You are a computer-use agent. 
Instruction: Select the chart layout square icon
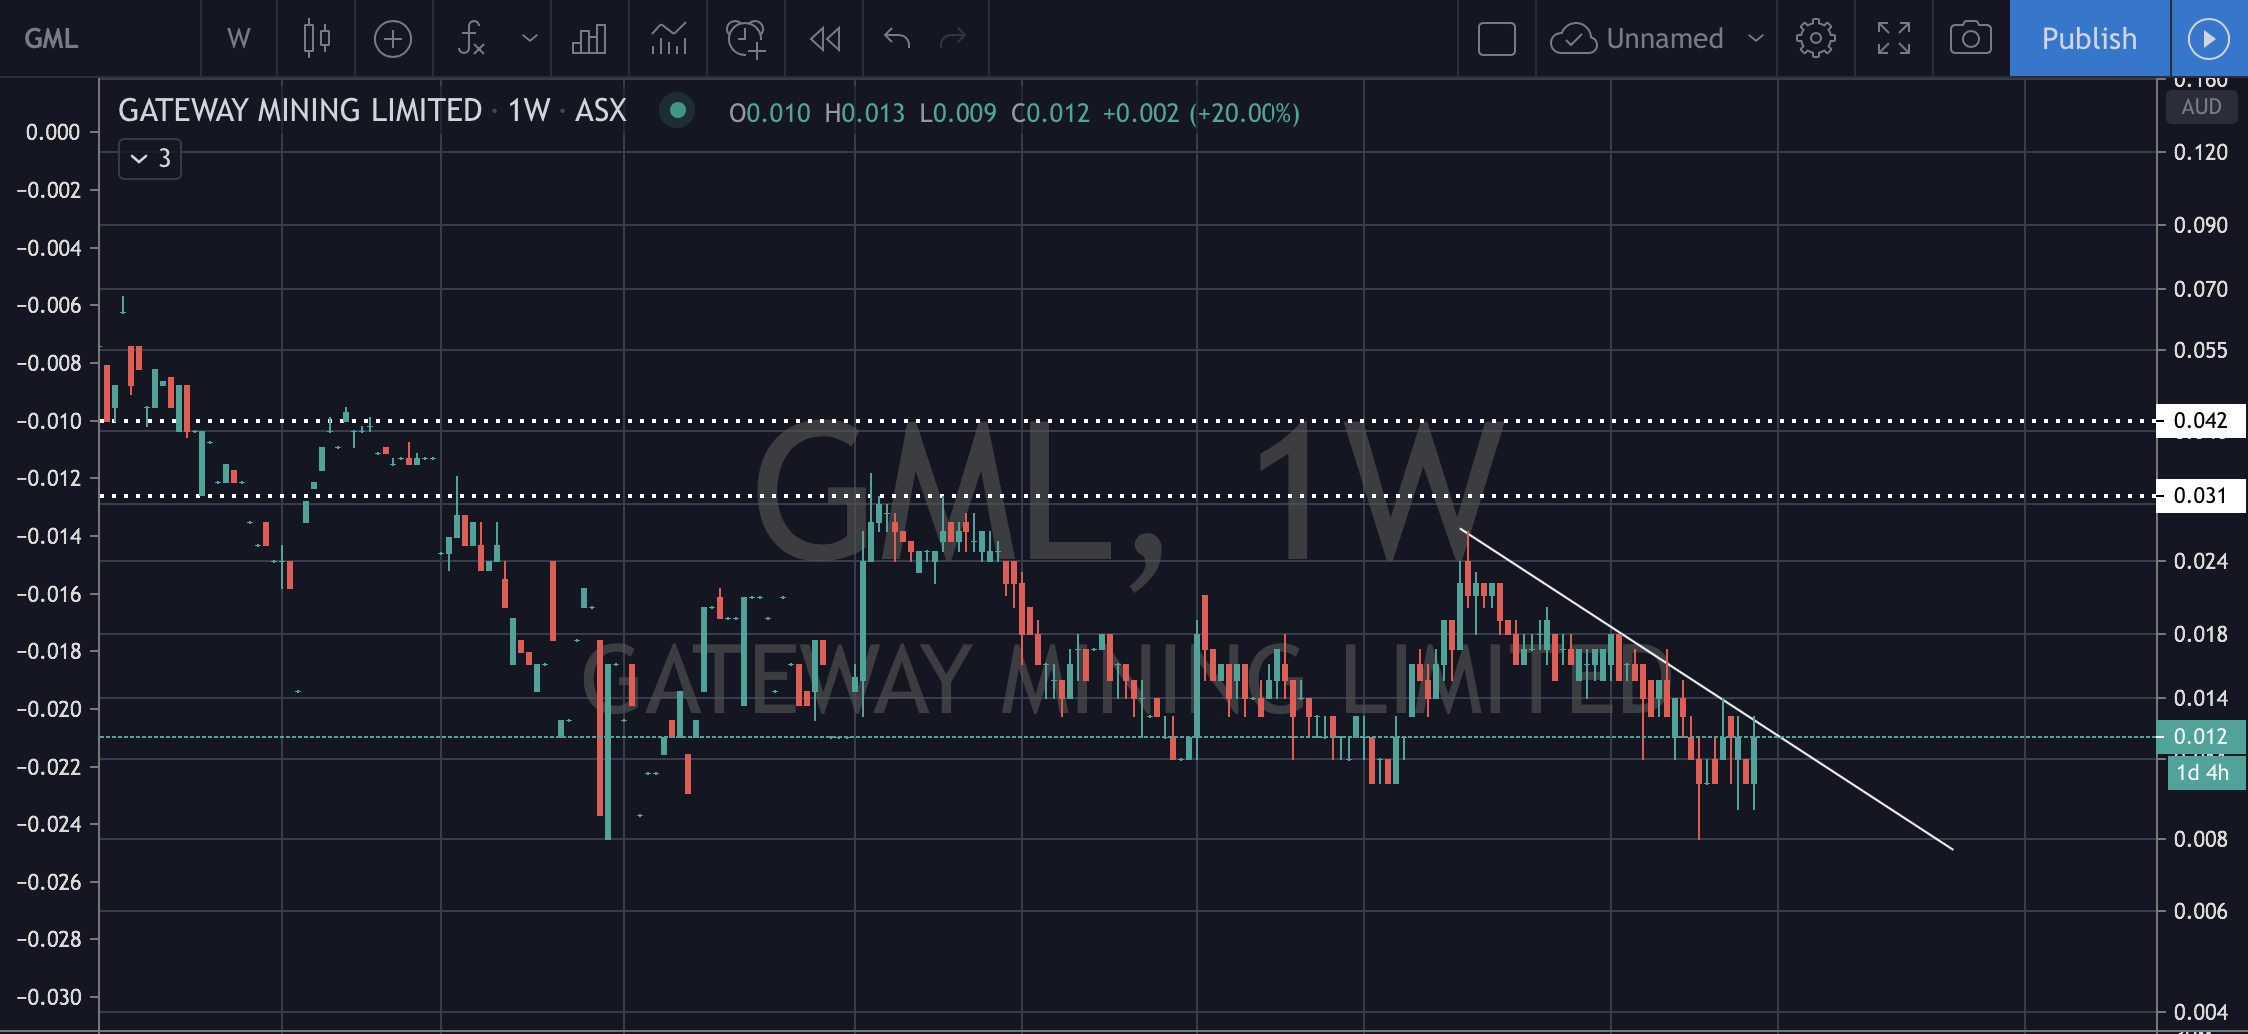pos(1496,38)
